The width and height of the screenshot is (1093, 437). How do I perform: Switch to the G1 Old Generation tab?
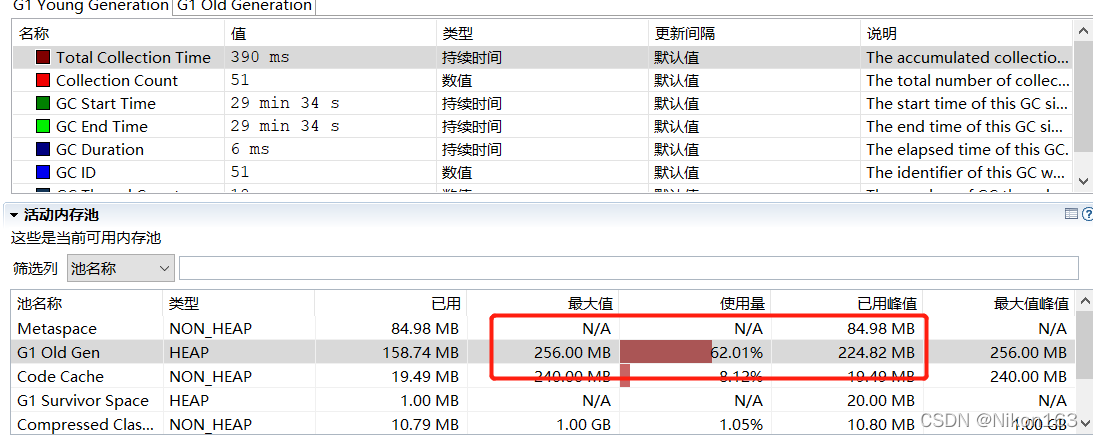point(243,6)
